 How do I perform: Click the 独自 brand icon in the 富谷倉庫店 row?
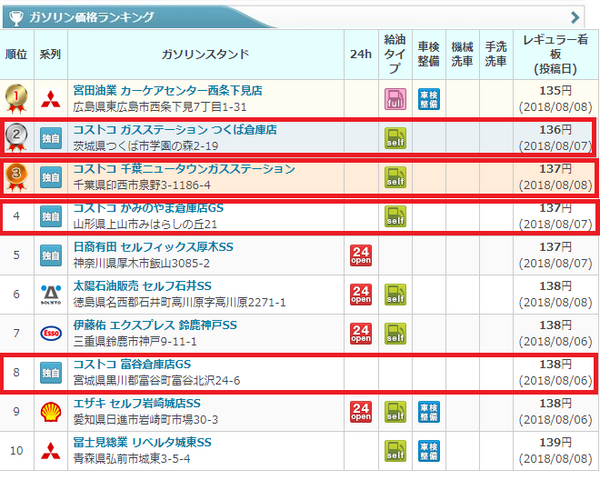tap(51, 372)
